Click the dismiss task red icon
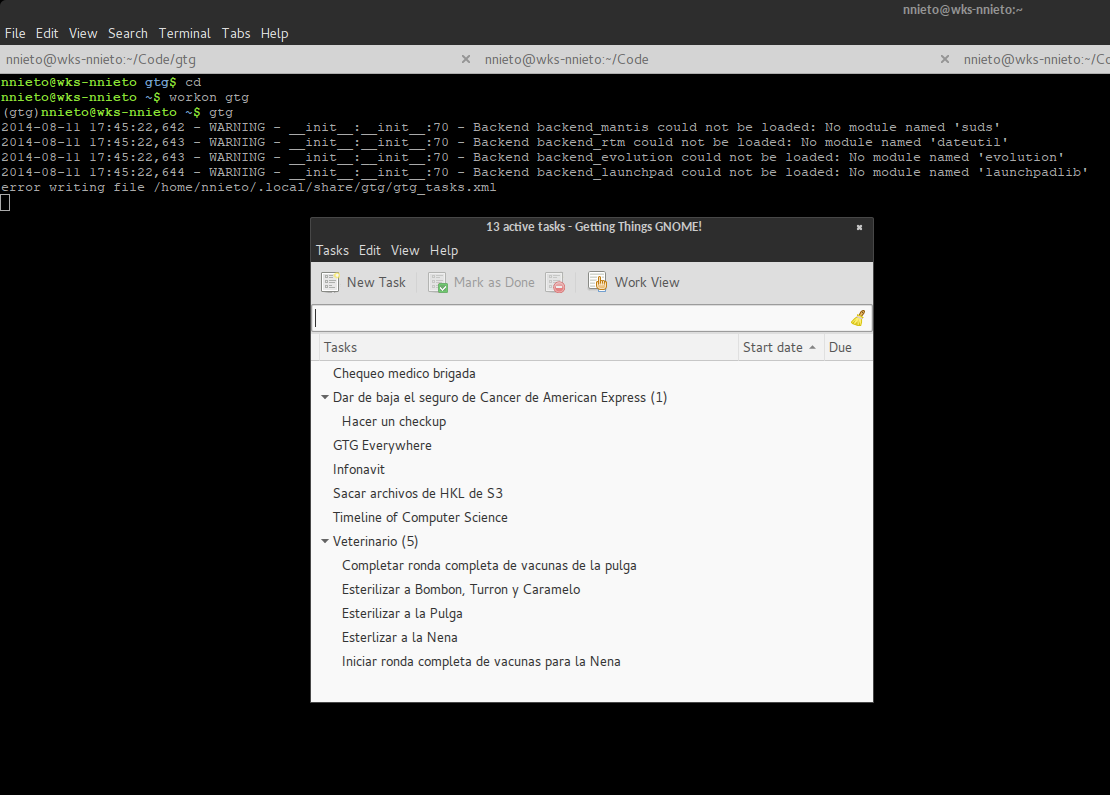Image resolution: width=1110 pixels, height=795 pixels. [x=555, y=282]
